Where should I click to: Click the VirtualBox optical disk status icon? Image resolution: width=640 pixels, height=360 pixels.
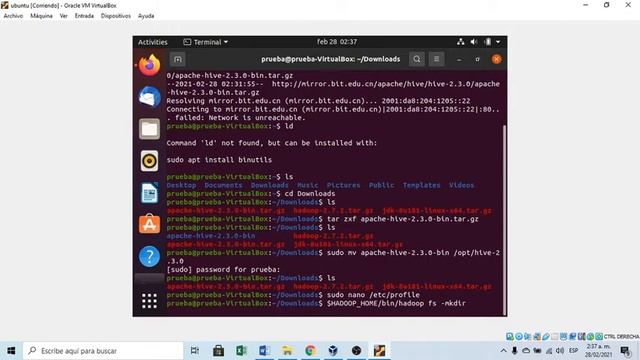pyautogui.click(x=519, y=336)
